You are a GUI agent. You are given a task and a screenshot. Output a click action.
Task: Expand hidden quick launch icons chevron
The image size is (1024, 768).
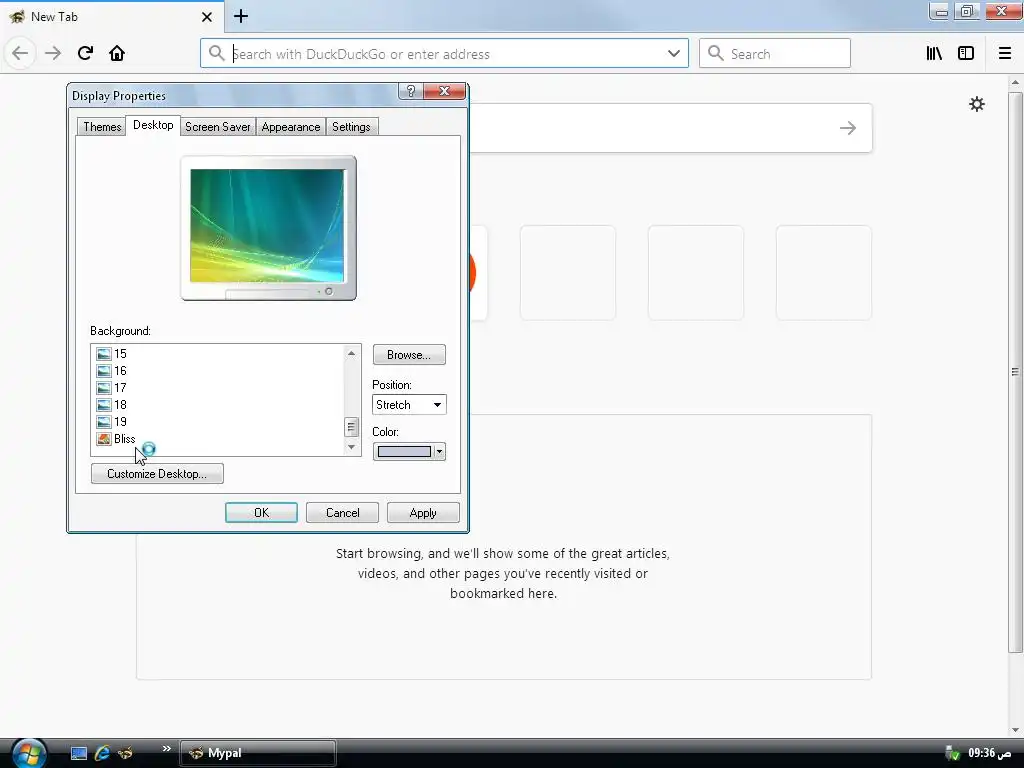pyautogui.click(x=167, y=748)
